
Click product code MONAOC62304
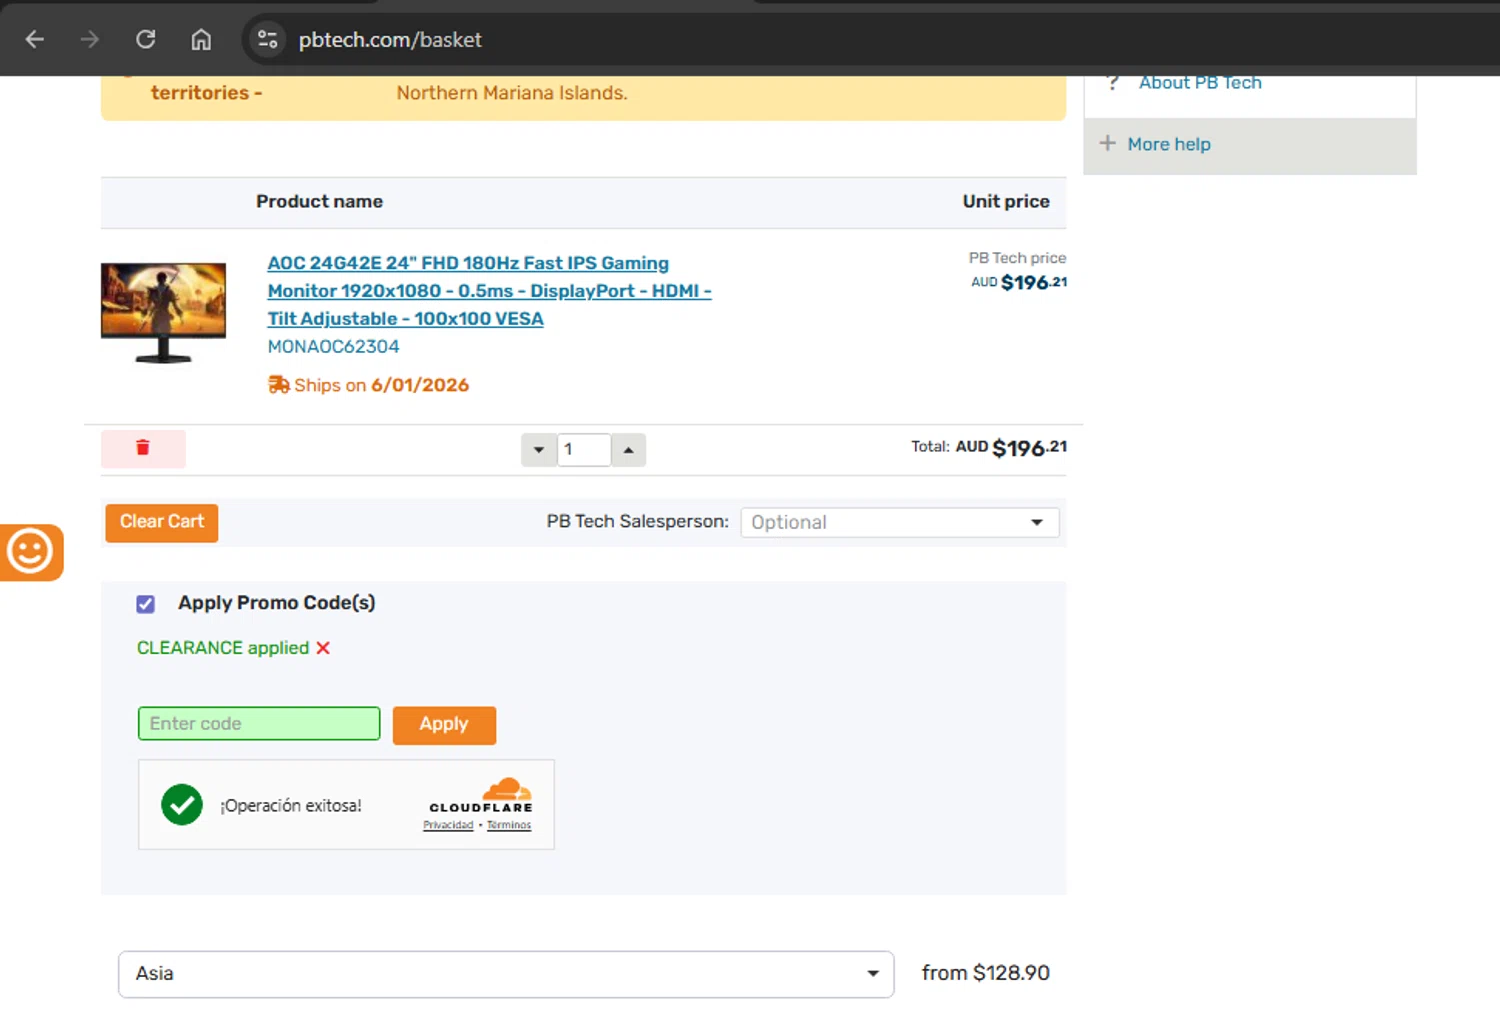pos(333,347)
